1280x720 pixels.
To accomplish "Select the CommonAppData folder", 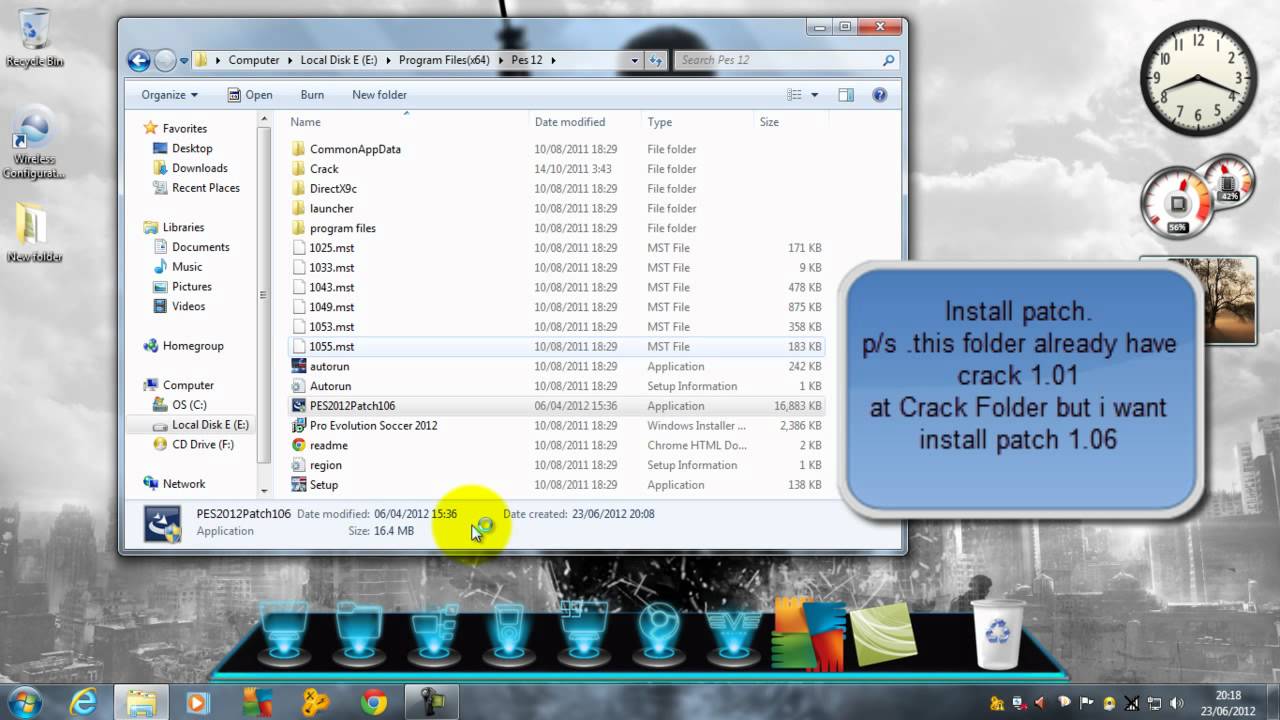I will coord(355,149).
